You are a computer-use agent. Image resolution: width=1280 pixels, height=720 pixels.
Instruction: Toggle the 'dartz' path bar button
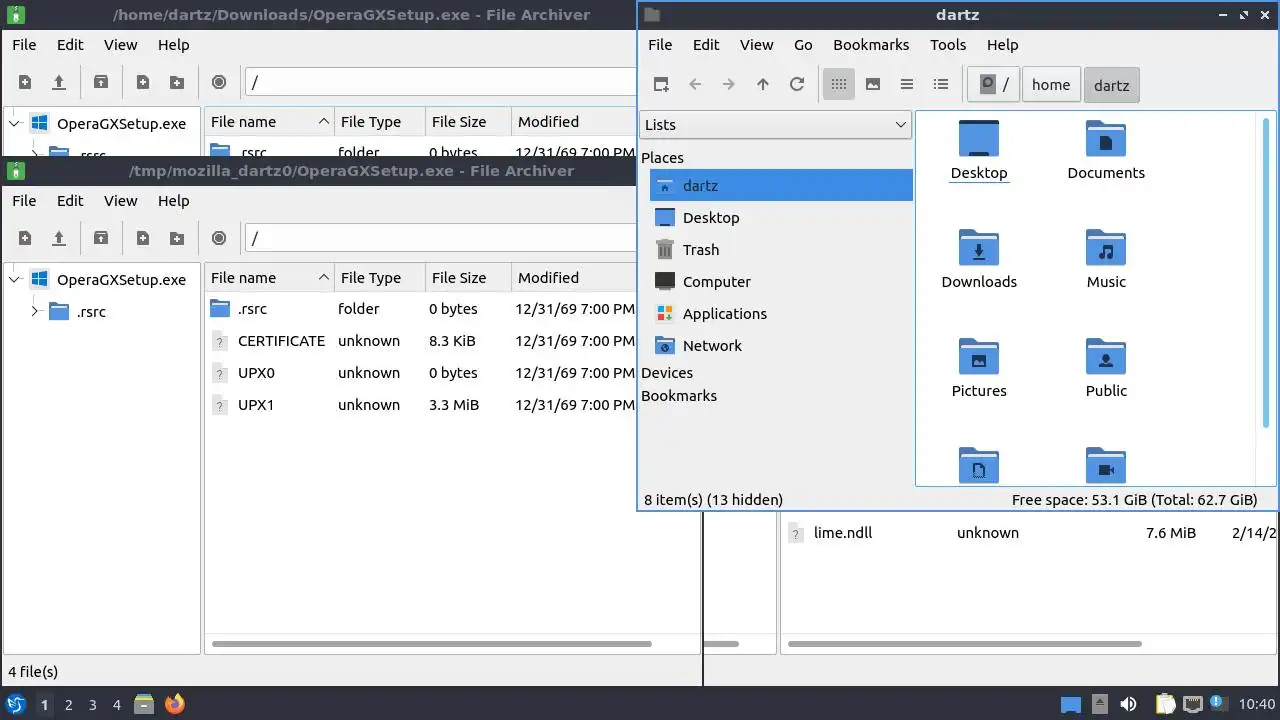(x=1111, y=85)
